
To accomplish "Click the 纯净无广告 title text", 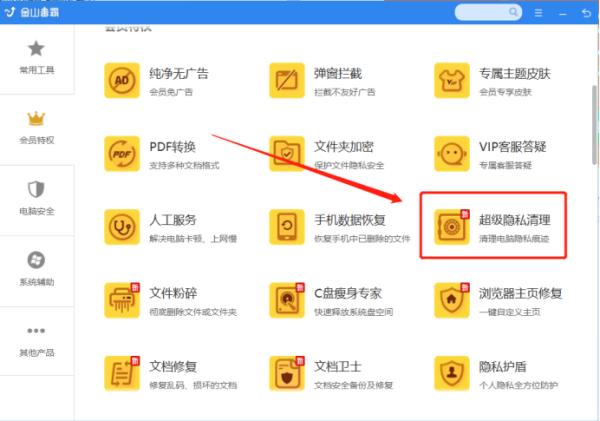I will coord(179,73).
